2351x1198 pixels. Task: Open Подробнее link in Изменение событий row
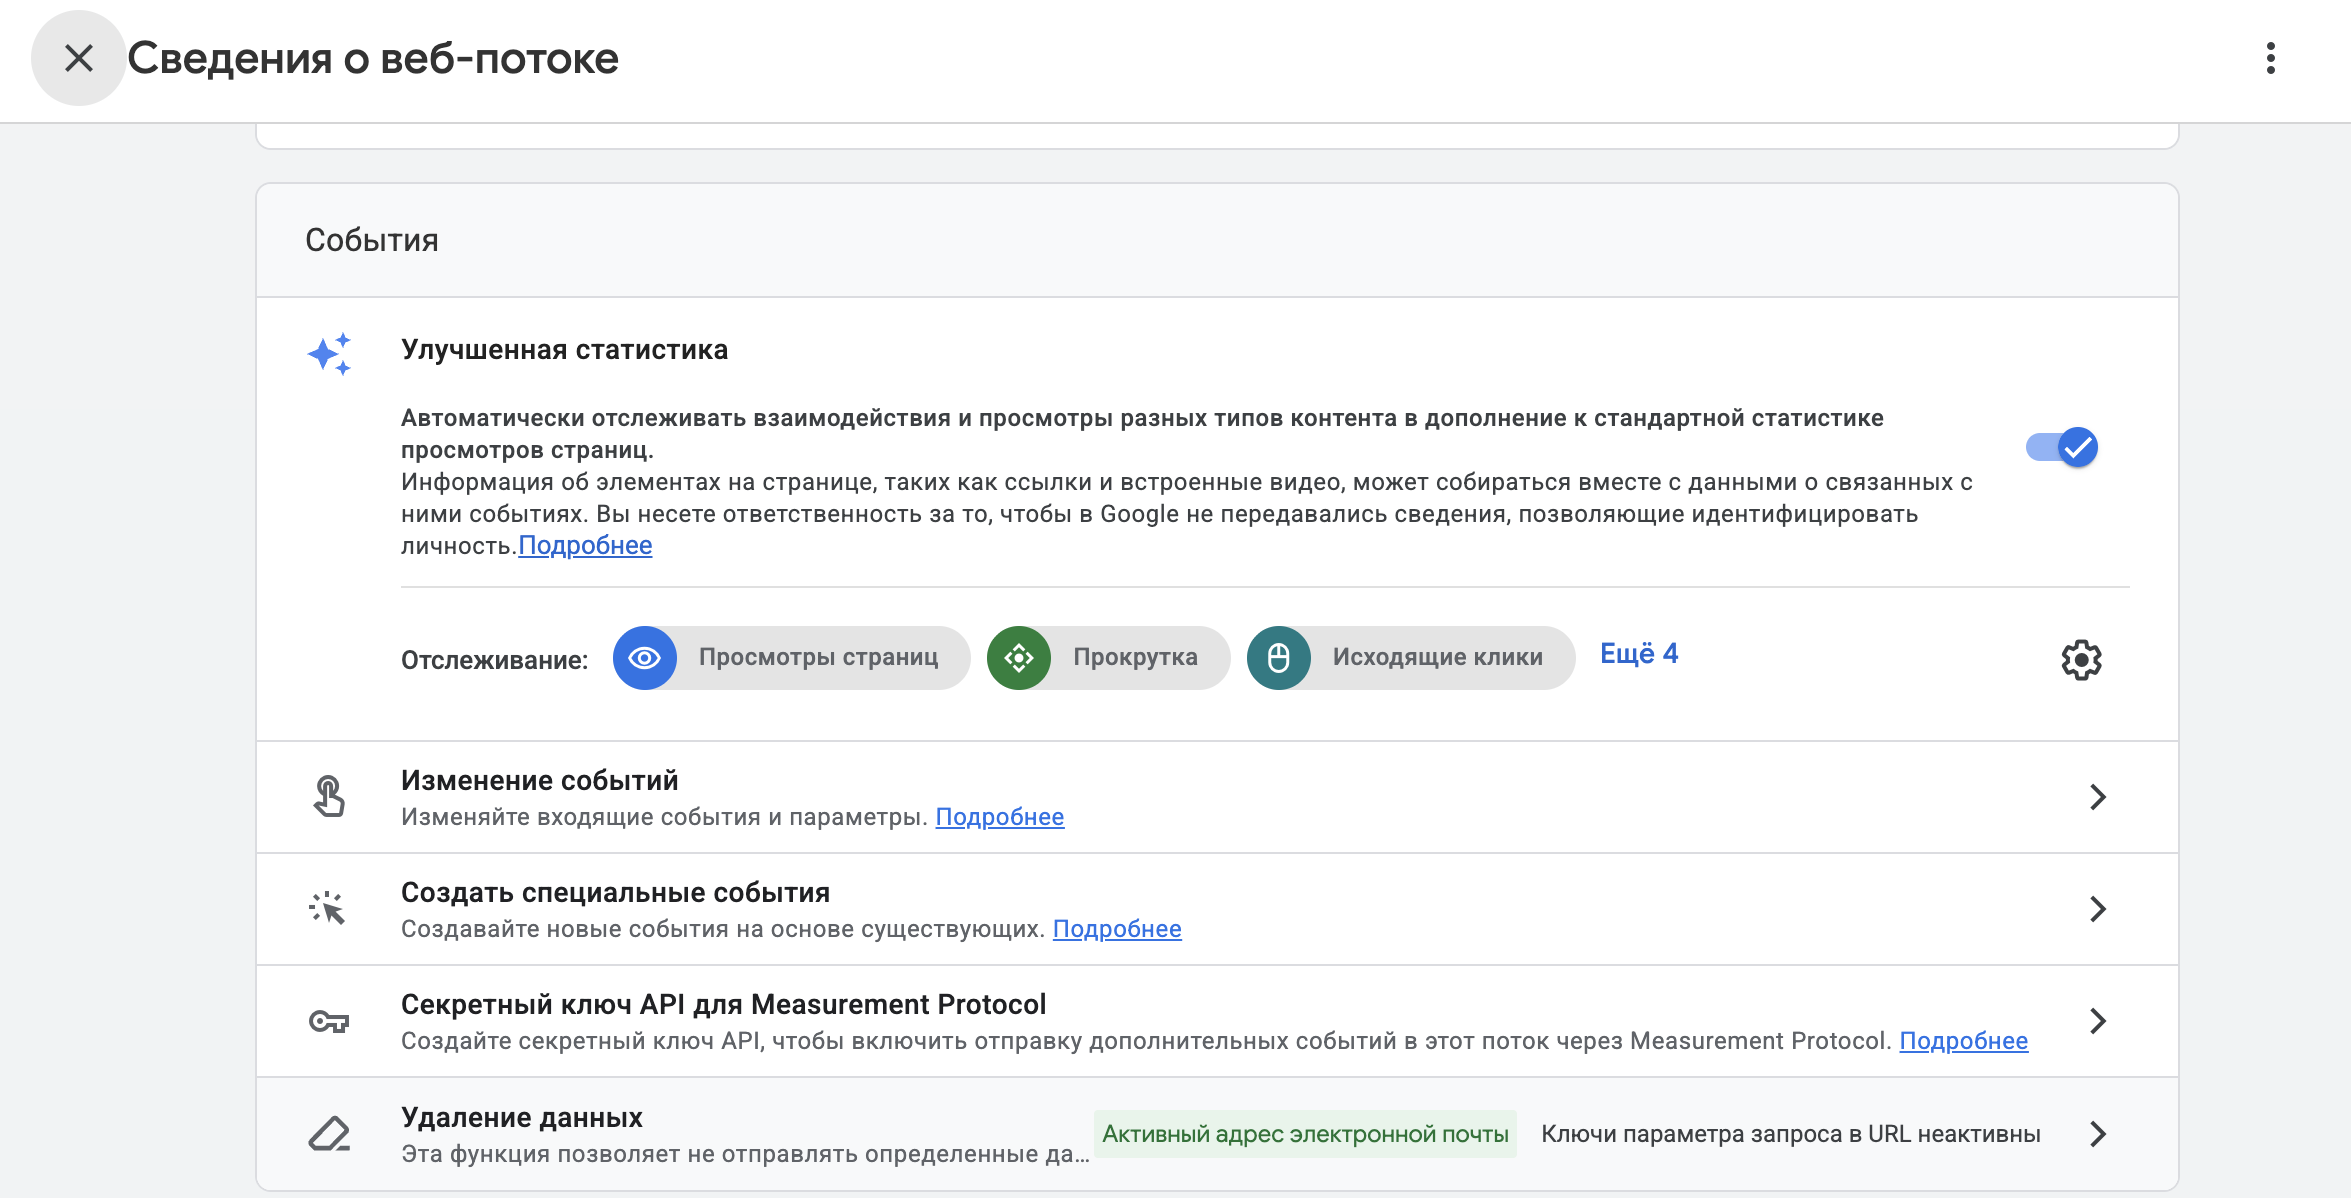[x=999, y=817]
